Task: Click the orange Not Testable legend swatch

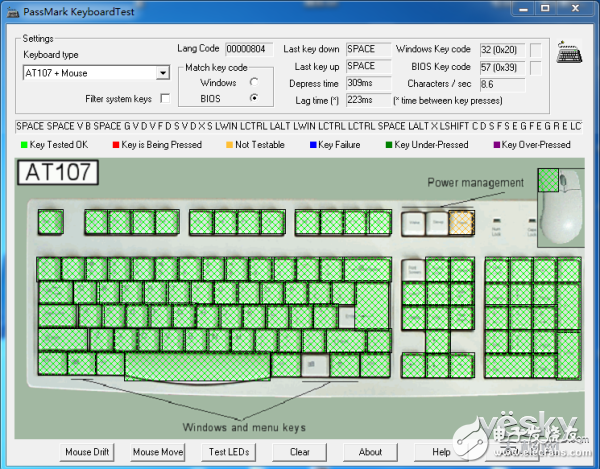Action: [x=230, y=145]
